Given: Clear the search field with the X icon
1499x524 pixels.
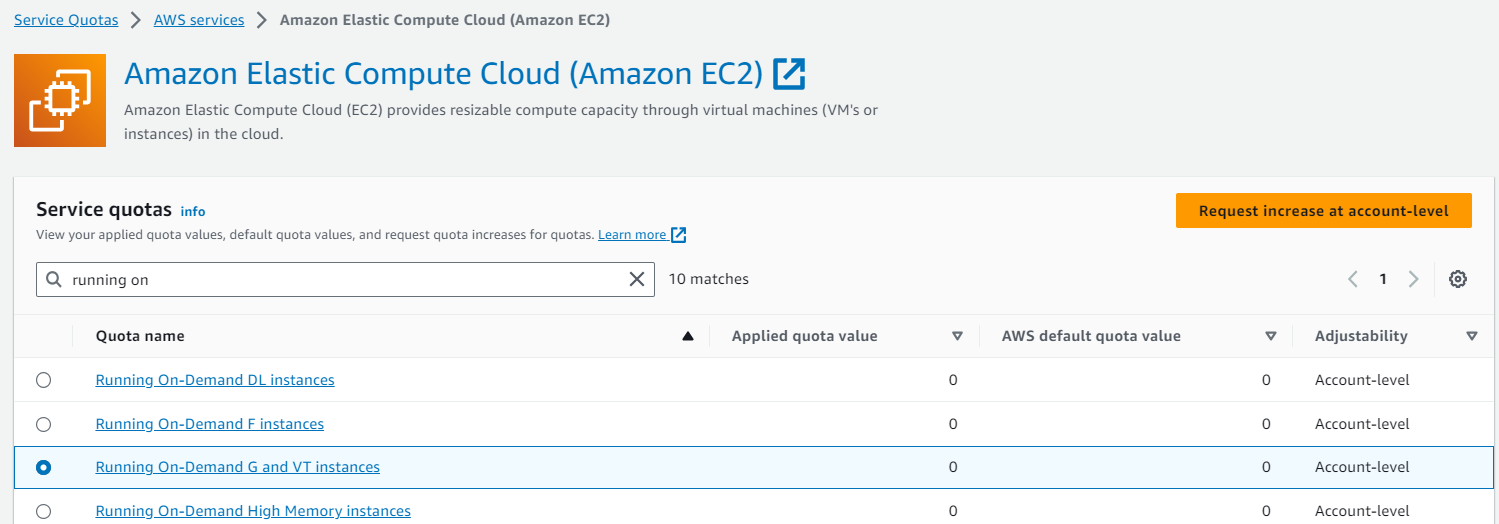Looking at the screenshot, I should pyautogui.click(x=637, y=280).
